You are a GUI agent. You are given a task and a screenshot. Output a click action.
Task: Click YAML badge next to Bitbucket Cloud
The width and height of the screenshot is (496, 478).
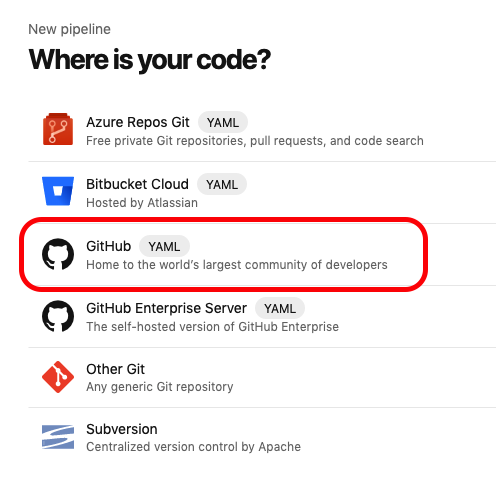coord(222,184)
